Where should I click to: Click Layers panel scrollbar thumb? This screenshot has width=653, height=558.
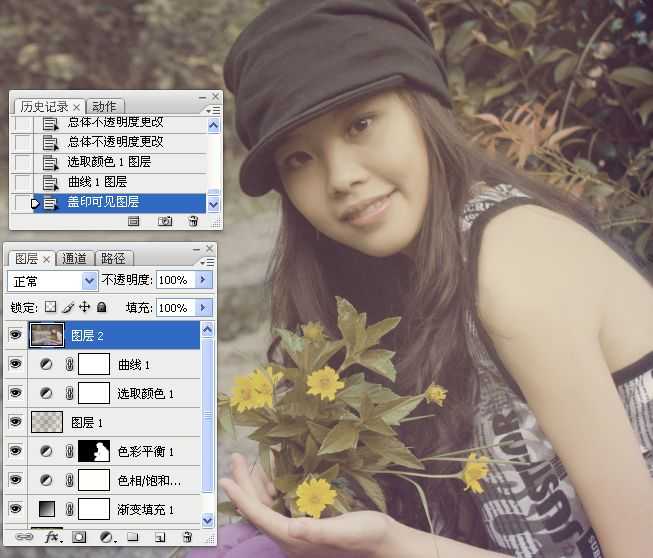pos(207,416)
